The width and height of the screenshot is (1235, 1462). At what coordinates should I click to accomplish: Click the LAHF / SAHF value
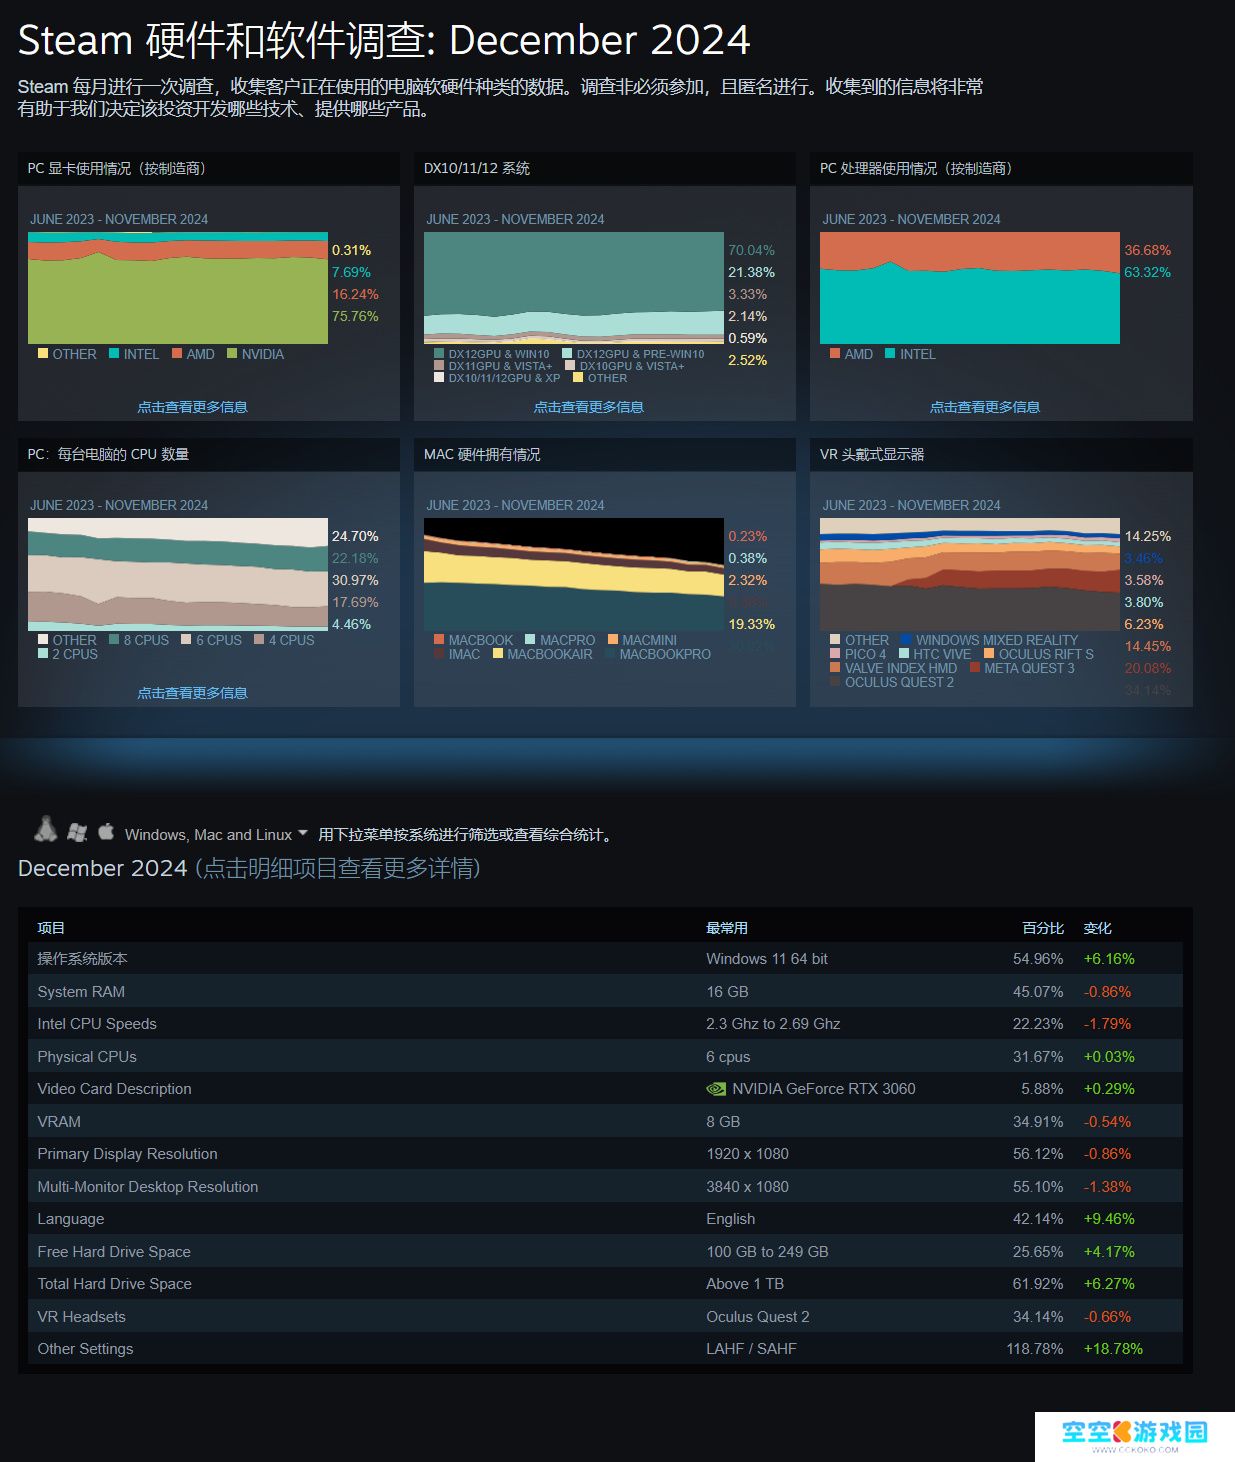pyautogui.click(x=751, y=1349)
